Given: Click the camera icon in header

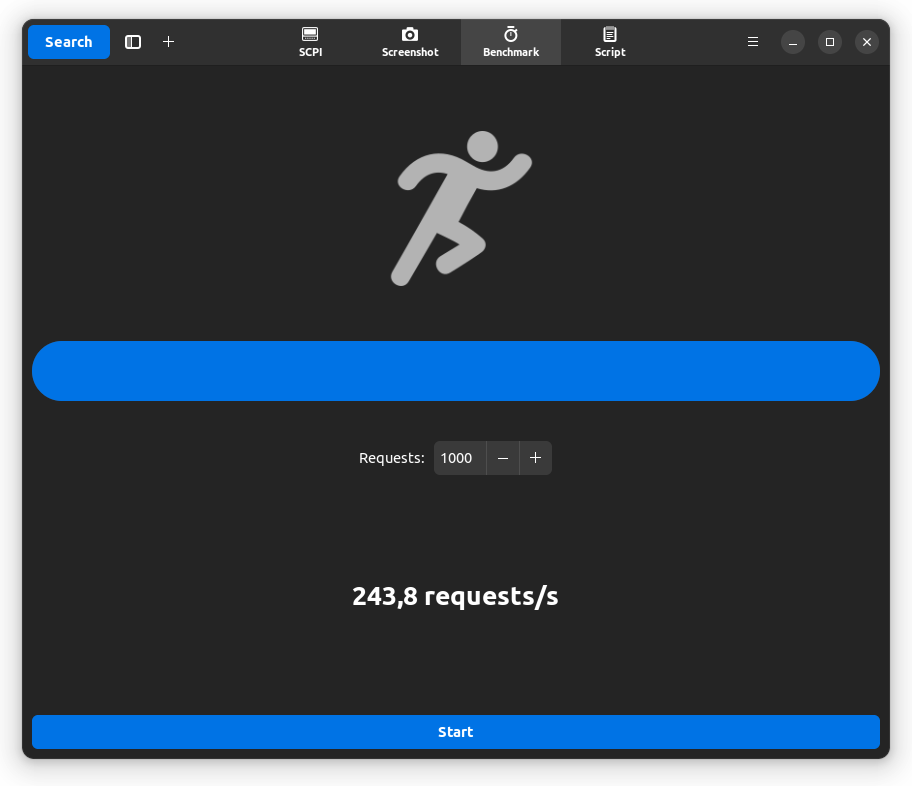Looking at the screenshot, I should [410, 34].
